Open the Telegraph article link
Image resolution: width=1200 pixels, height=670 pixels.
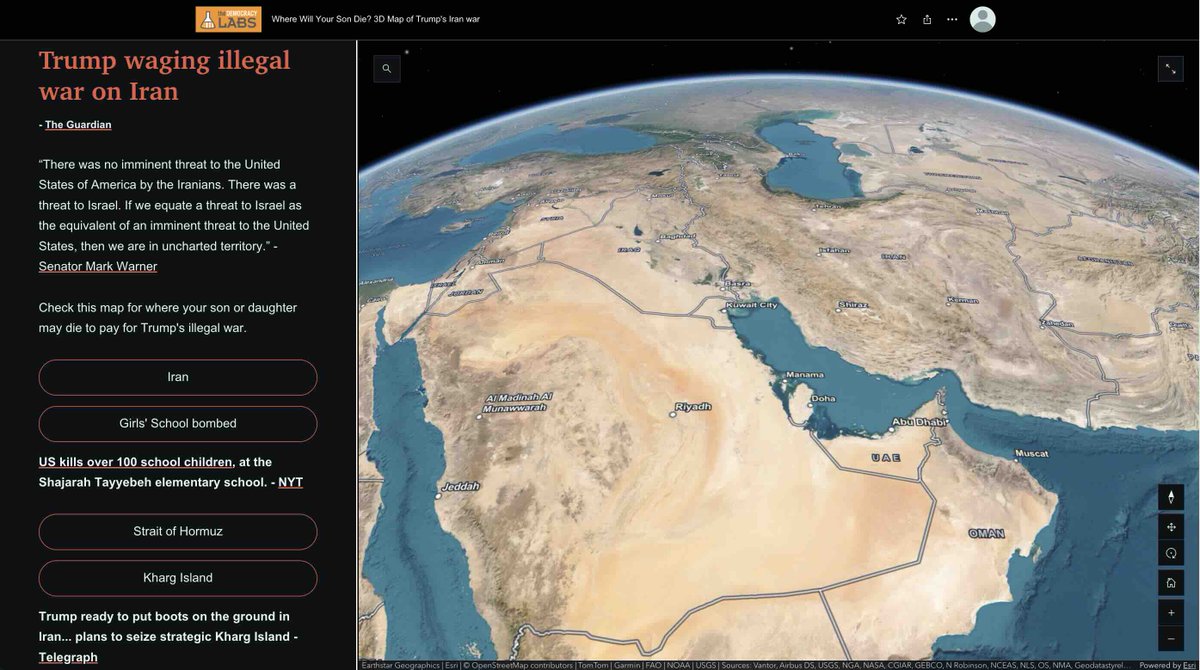point(68,657)
